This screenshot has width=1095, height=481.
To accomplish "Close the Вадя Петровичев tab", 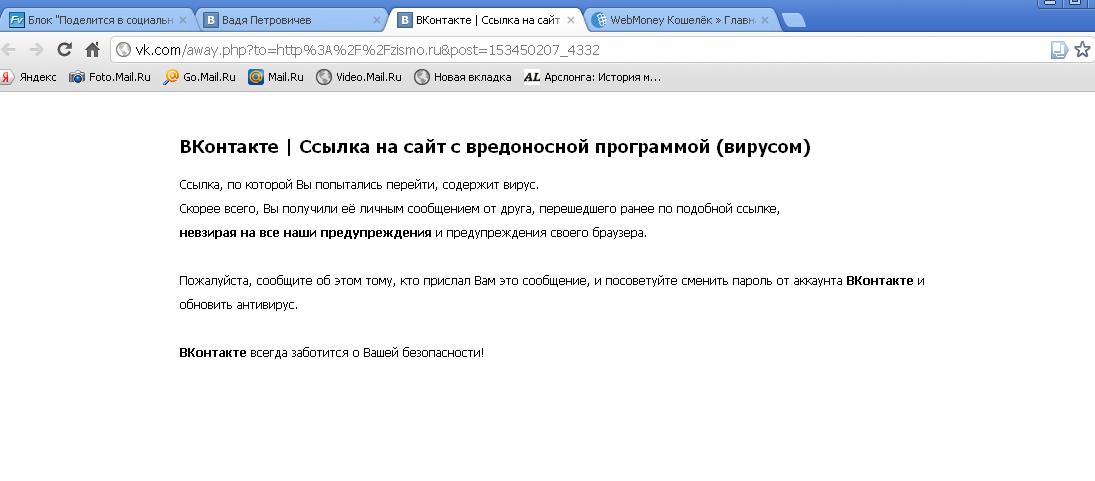I will pos(376,20).
